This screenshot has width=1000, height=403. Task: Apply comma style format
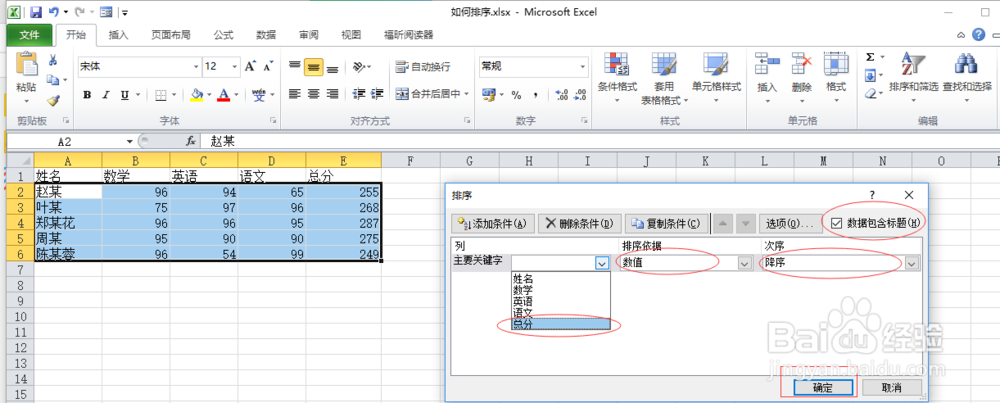[536, 95]
